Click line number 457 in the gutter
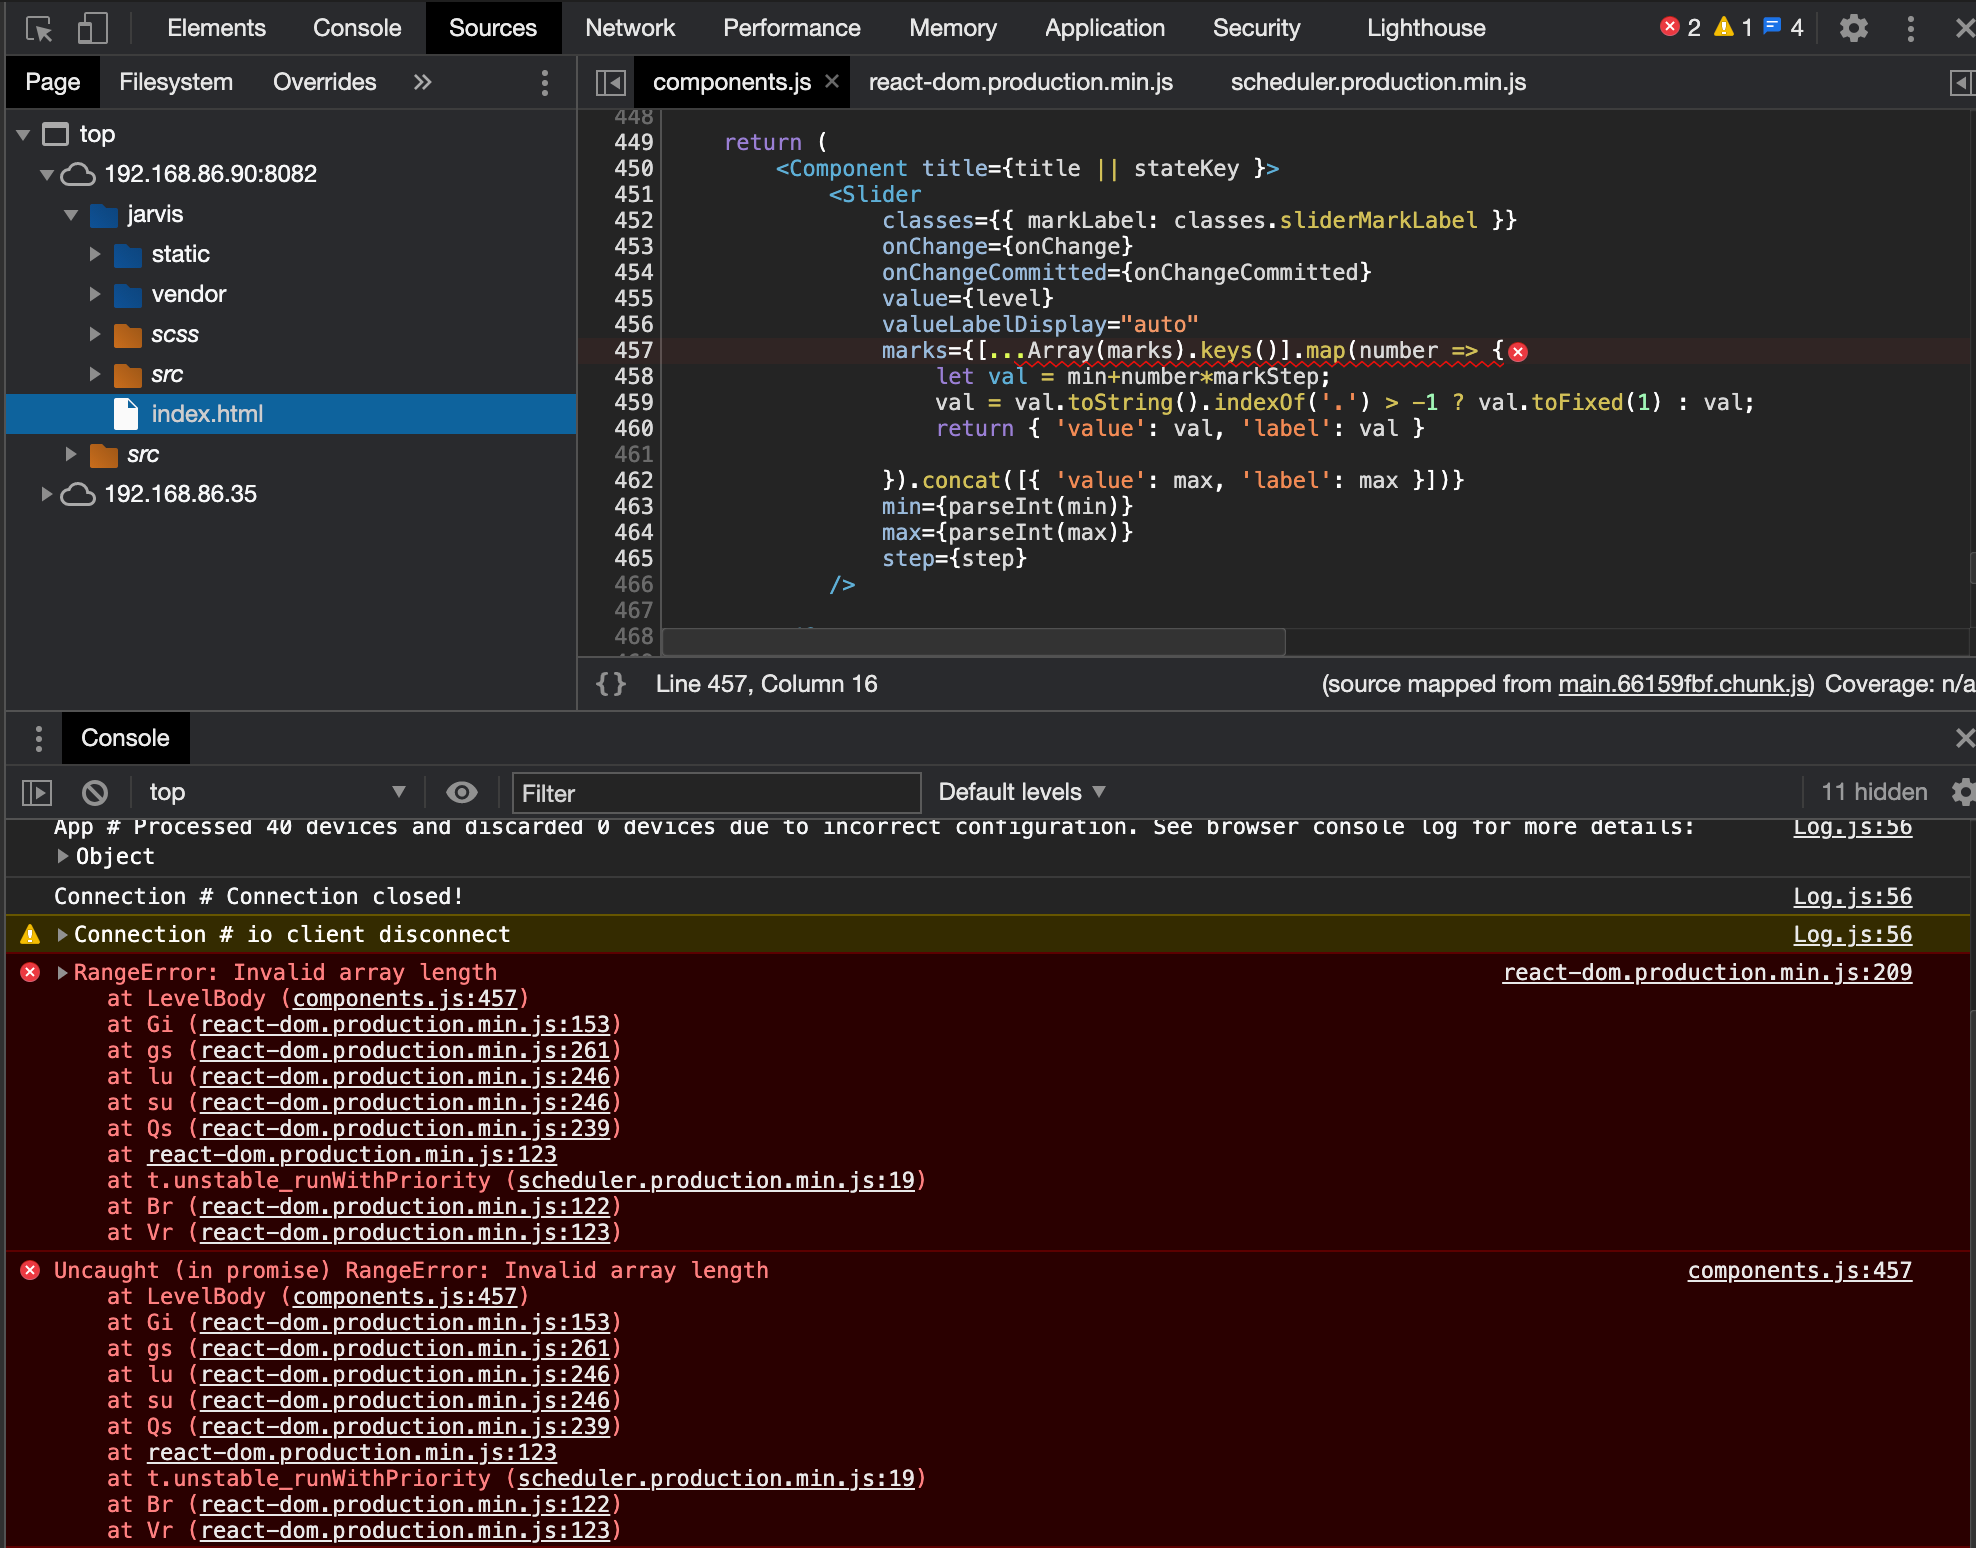 pyautogui.click(x=633, y=351)
